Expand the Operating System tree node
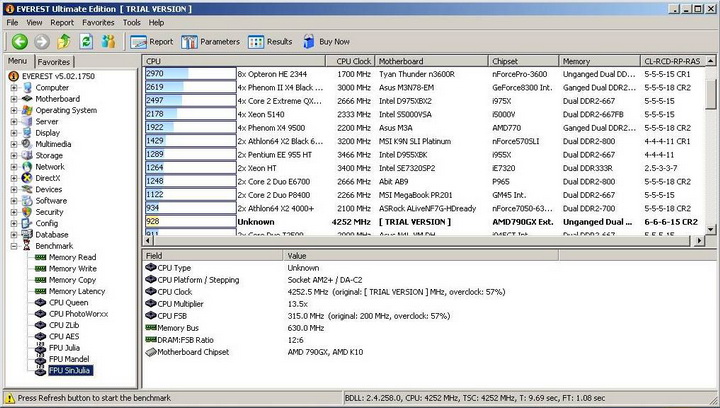The image size is (720, 408). point(14,110)
